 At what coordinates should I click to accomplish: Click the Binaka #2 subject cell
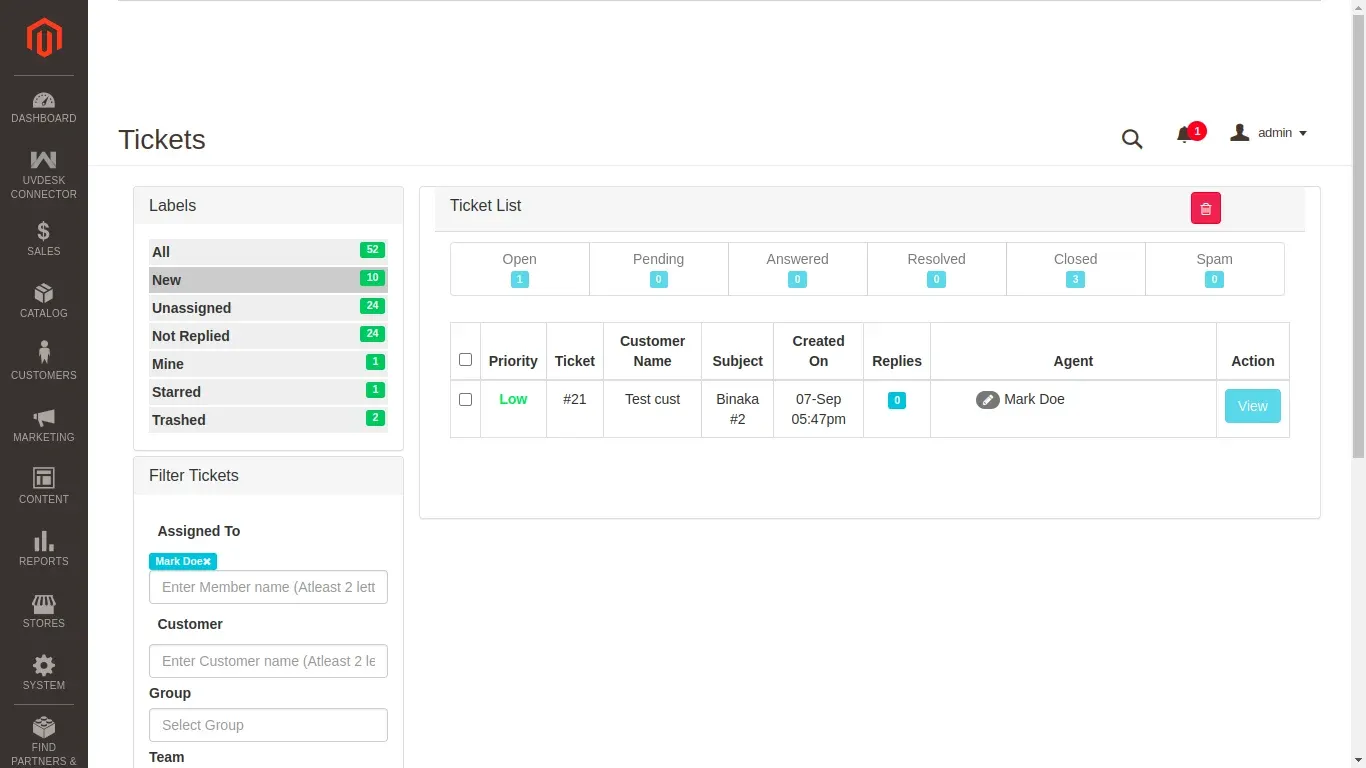[738, 409]
